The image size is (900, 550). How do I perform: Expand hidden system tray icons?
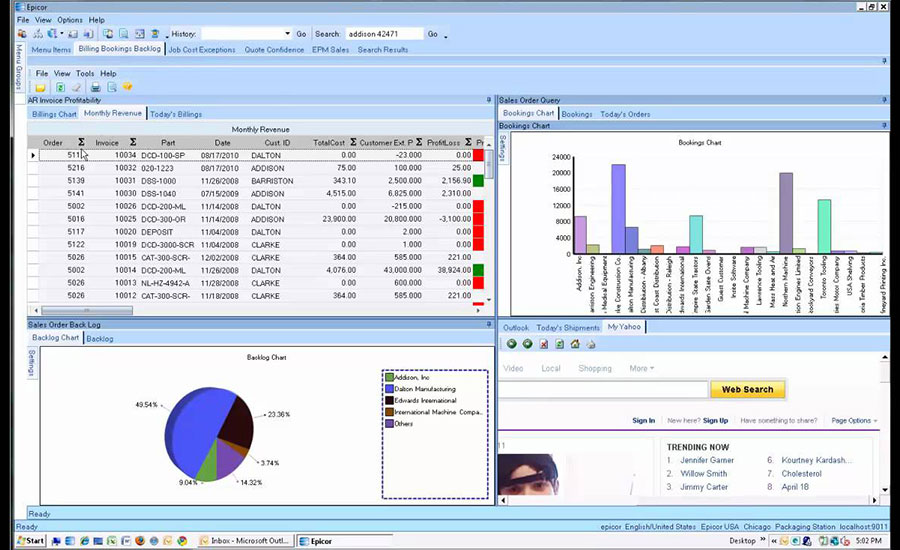[x=774, y=541]
